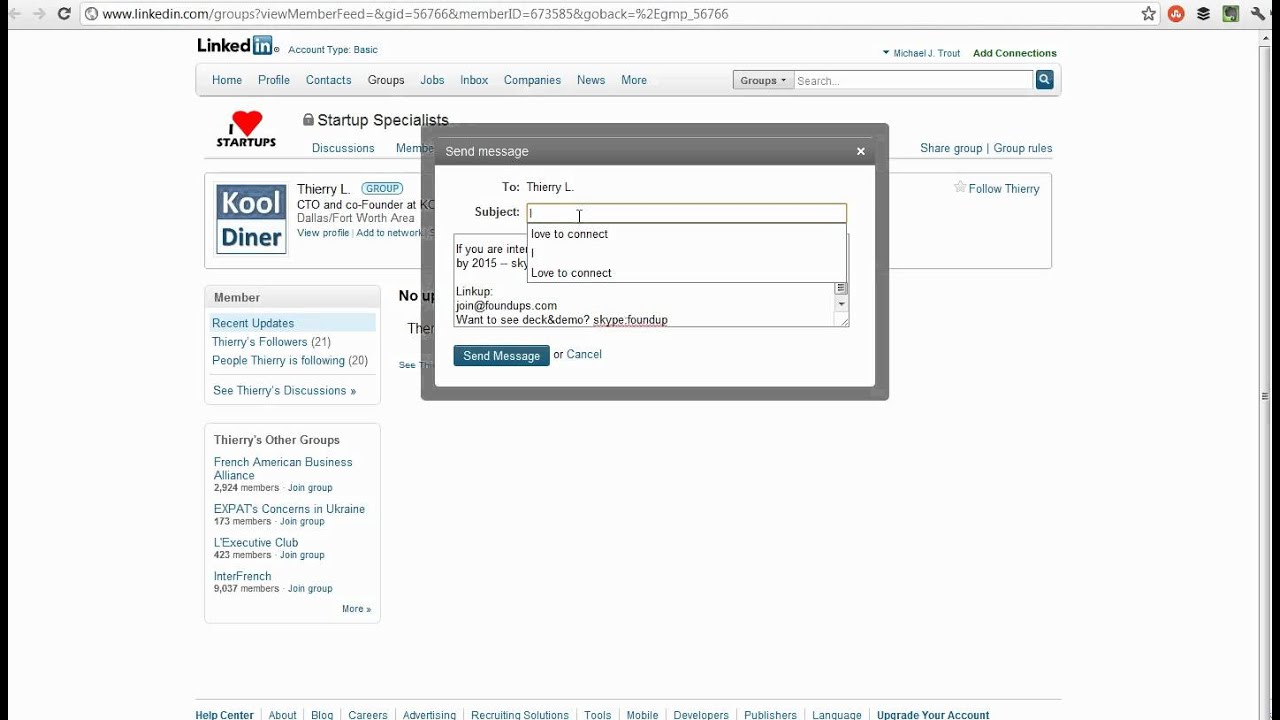Image resolution: width=1280 pixels, height=720 pixels.
Task: Click Follow Thierry link
Action: pyautogui.click(x=1004, y=189)
